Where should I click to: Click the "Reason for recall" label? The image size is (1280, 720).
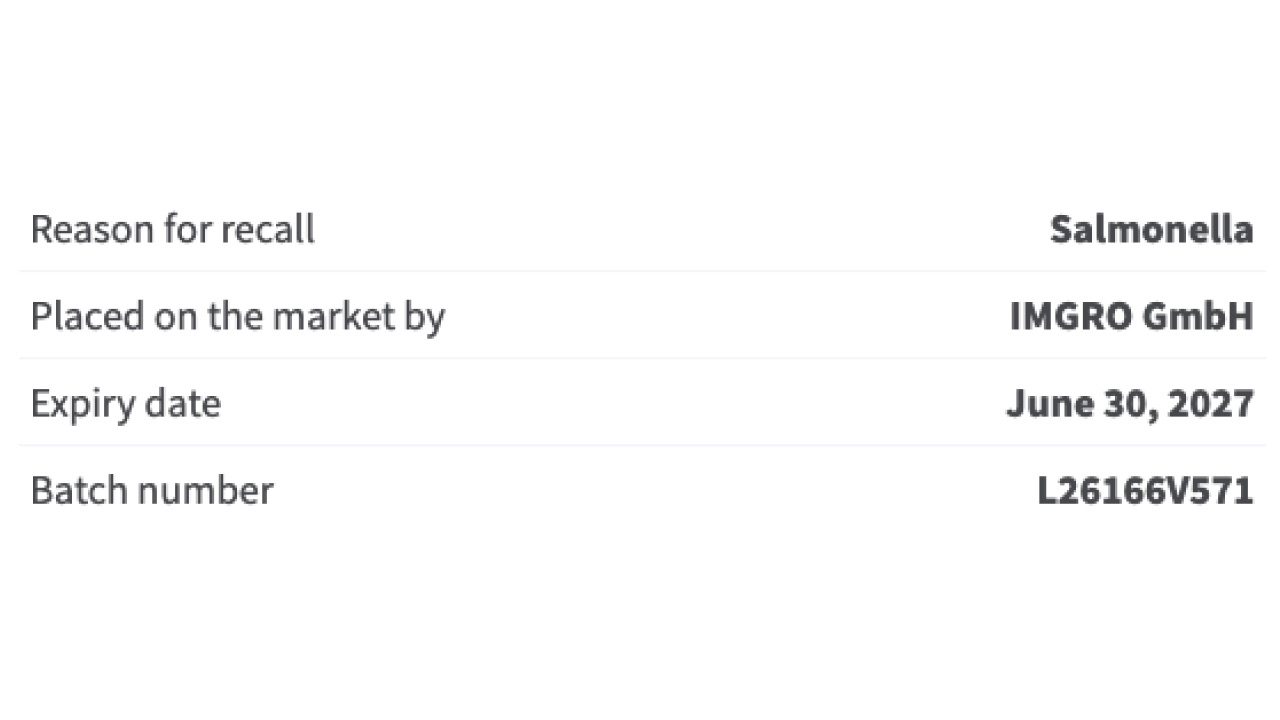tap(172, 229)
